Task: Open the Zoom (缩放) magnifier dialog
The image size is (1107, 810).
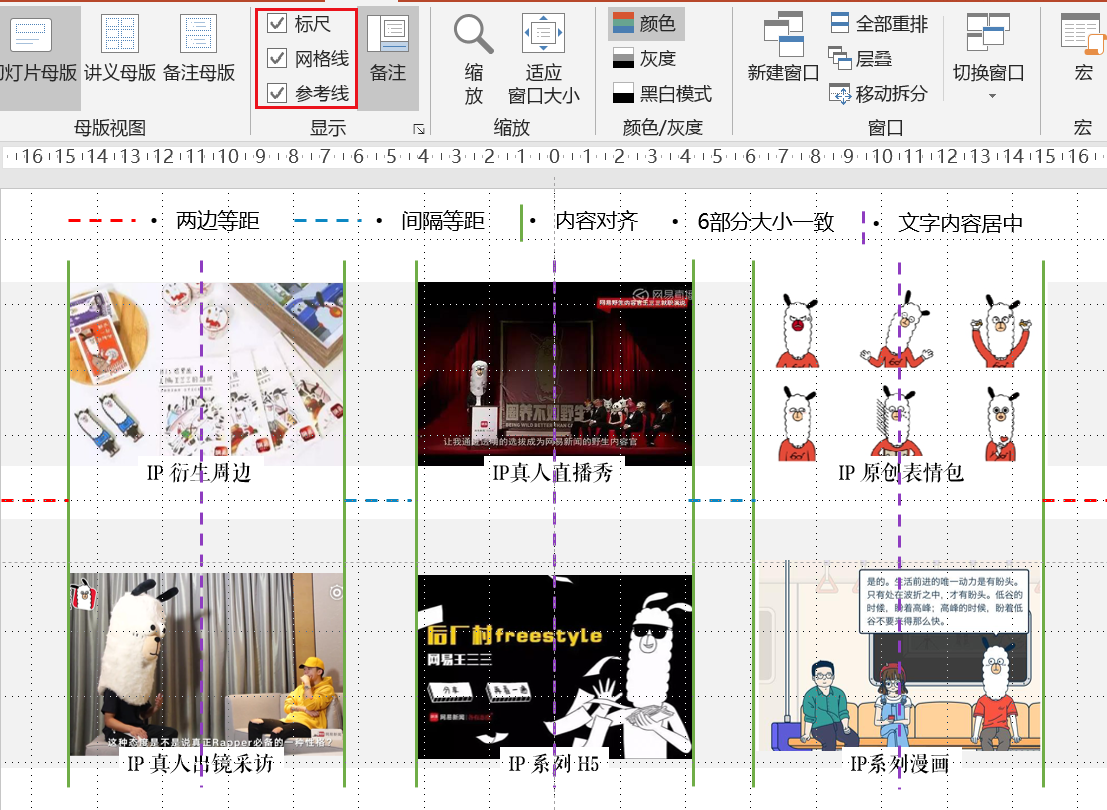Action: tap(474, 58)
